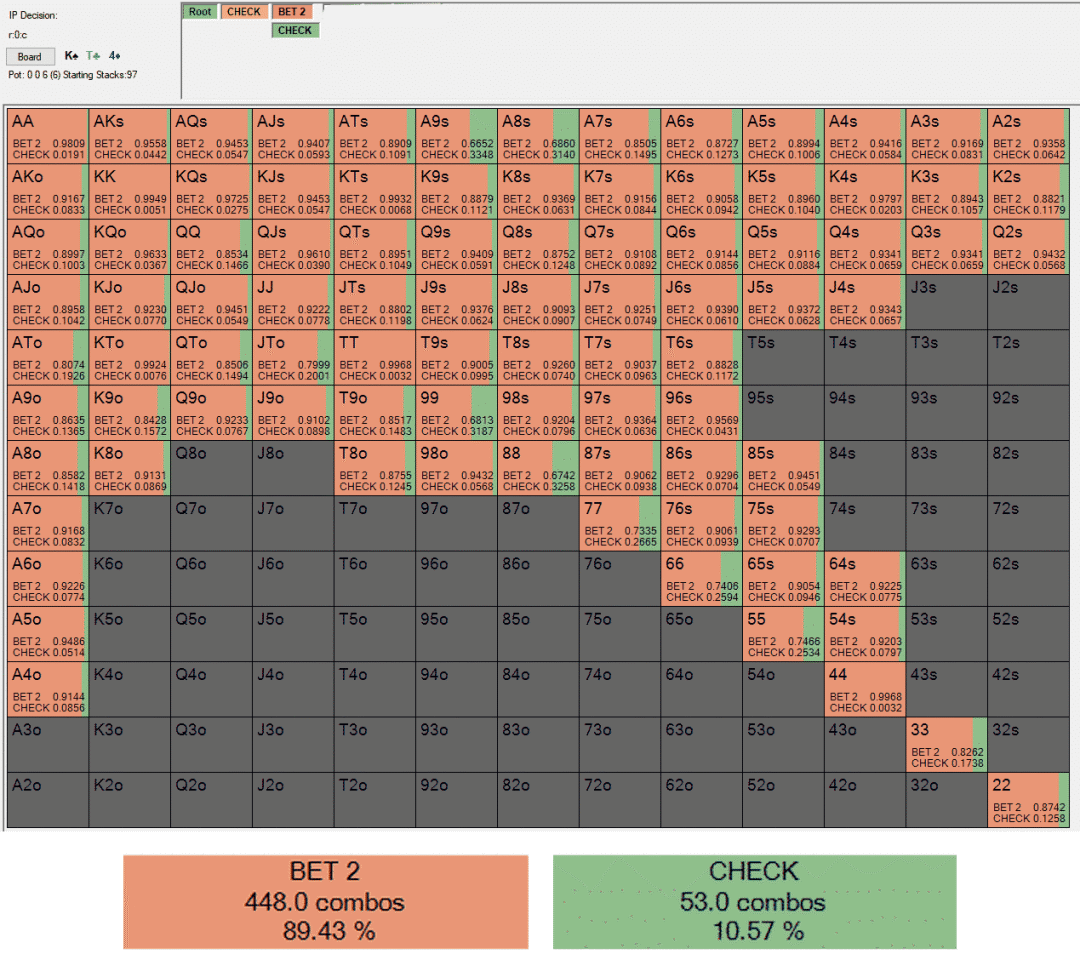This screenshot has height=977, width=1080.
Task: Select the green CHECK node under BET 2
Action: pos(295,30)
